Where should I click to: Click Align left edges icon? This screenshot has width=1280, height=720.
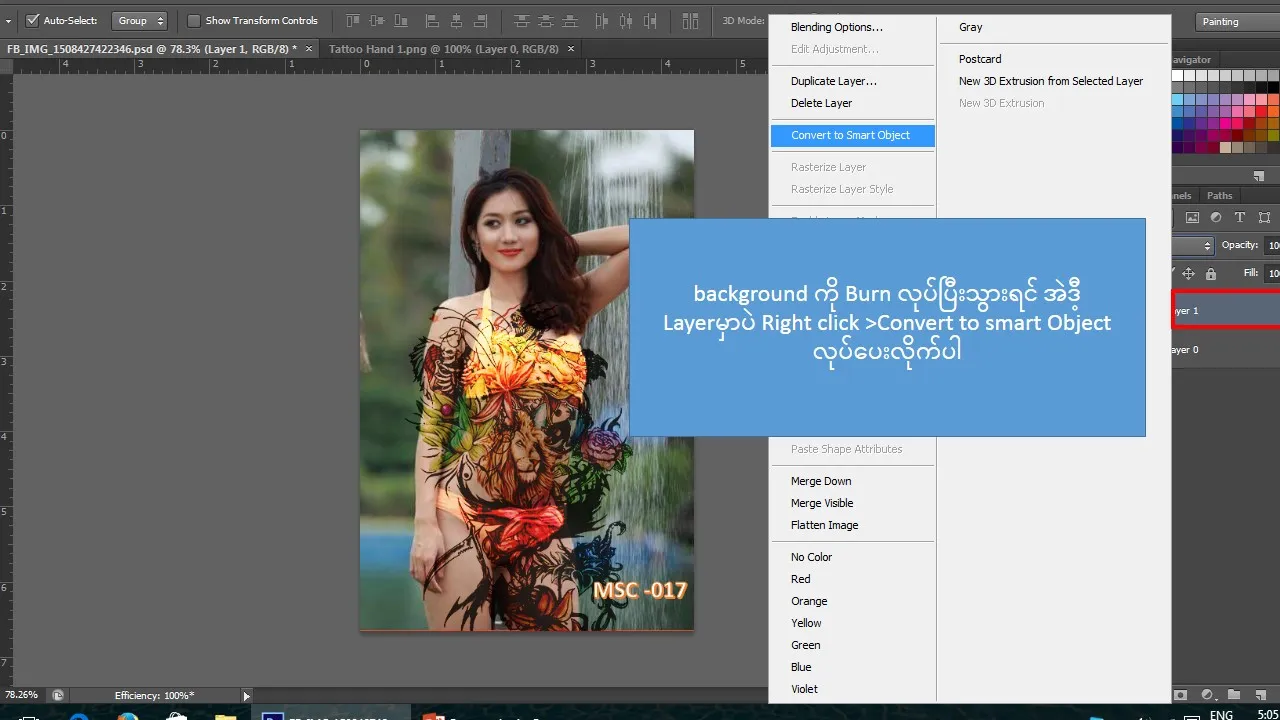click(x=432, y=20)
